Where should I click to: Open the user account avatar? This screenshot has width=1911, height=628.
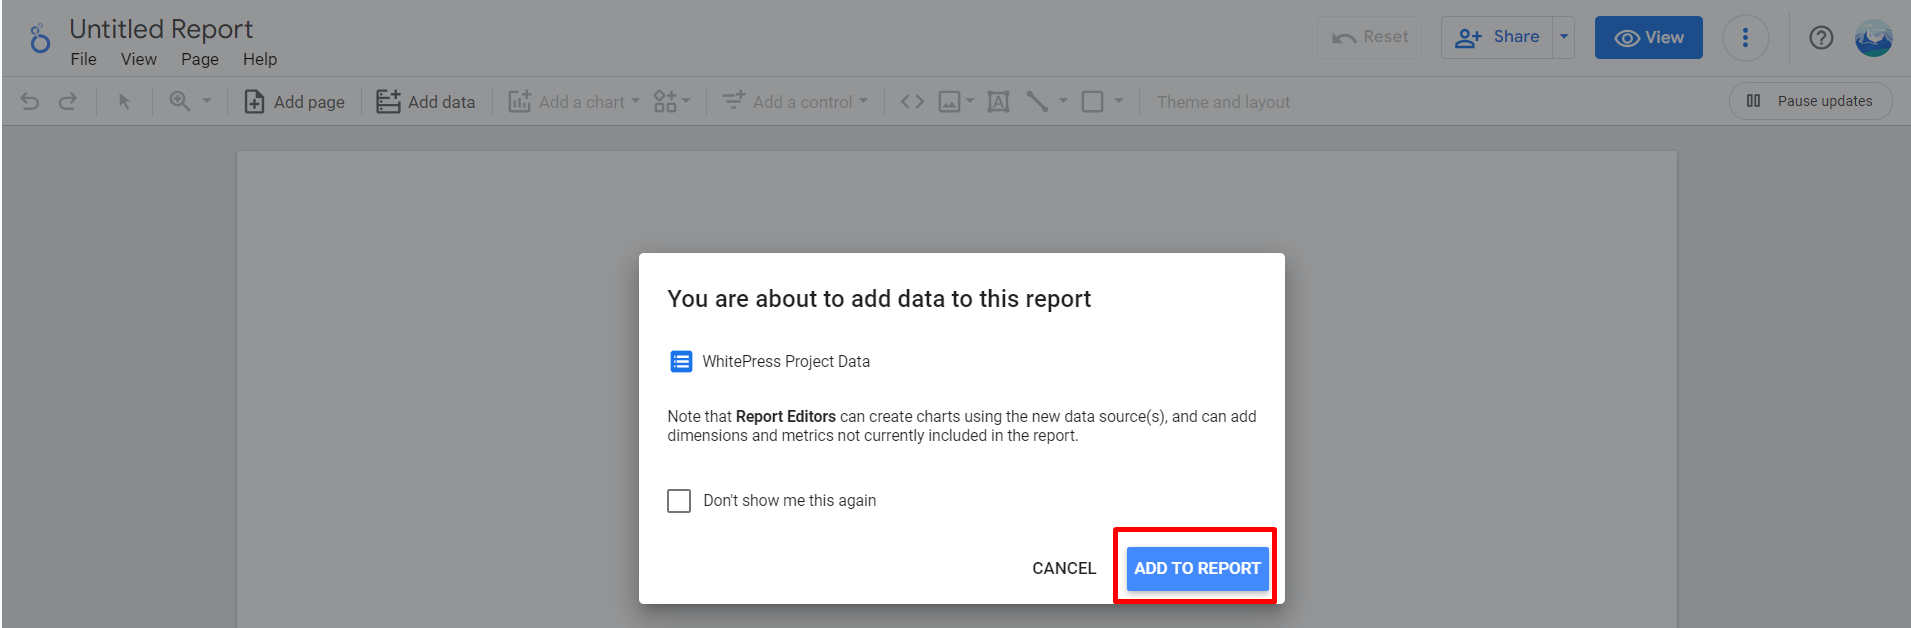click(x=1873, y=38)
